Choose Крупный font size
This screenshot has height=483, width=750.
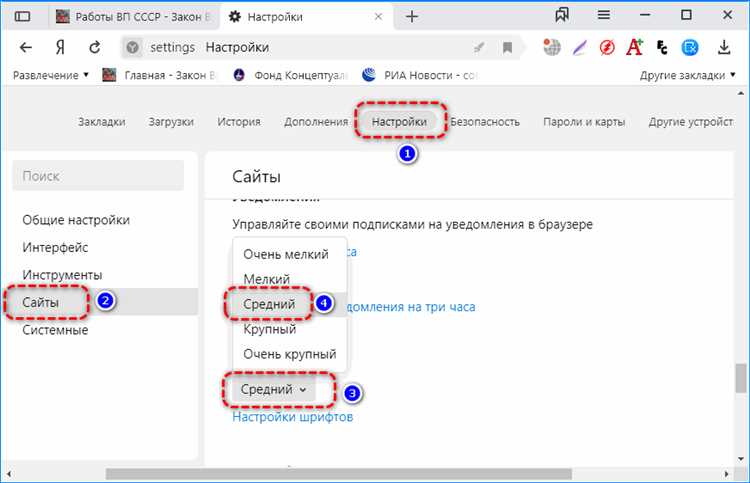[x=289, y=329]
